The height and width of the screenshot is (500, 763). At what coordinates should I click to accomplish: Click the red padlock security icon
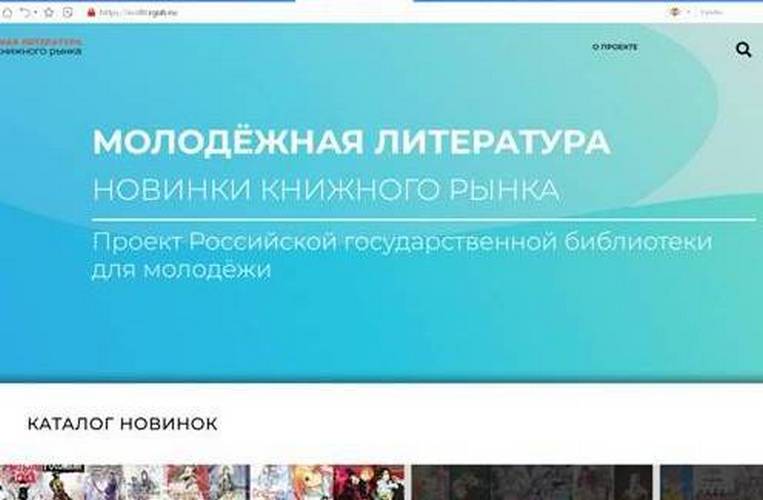click(x=91, y=13)
